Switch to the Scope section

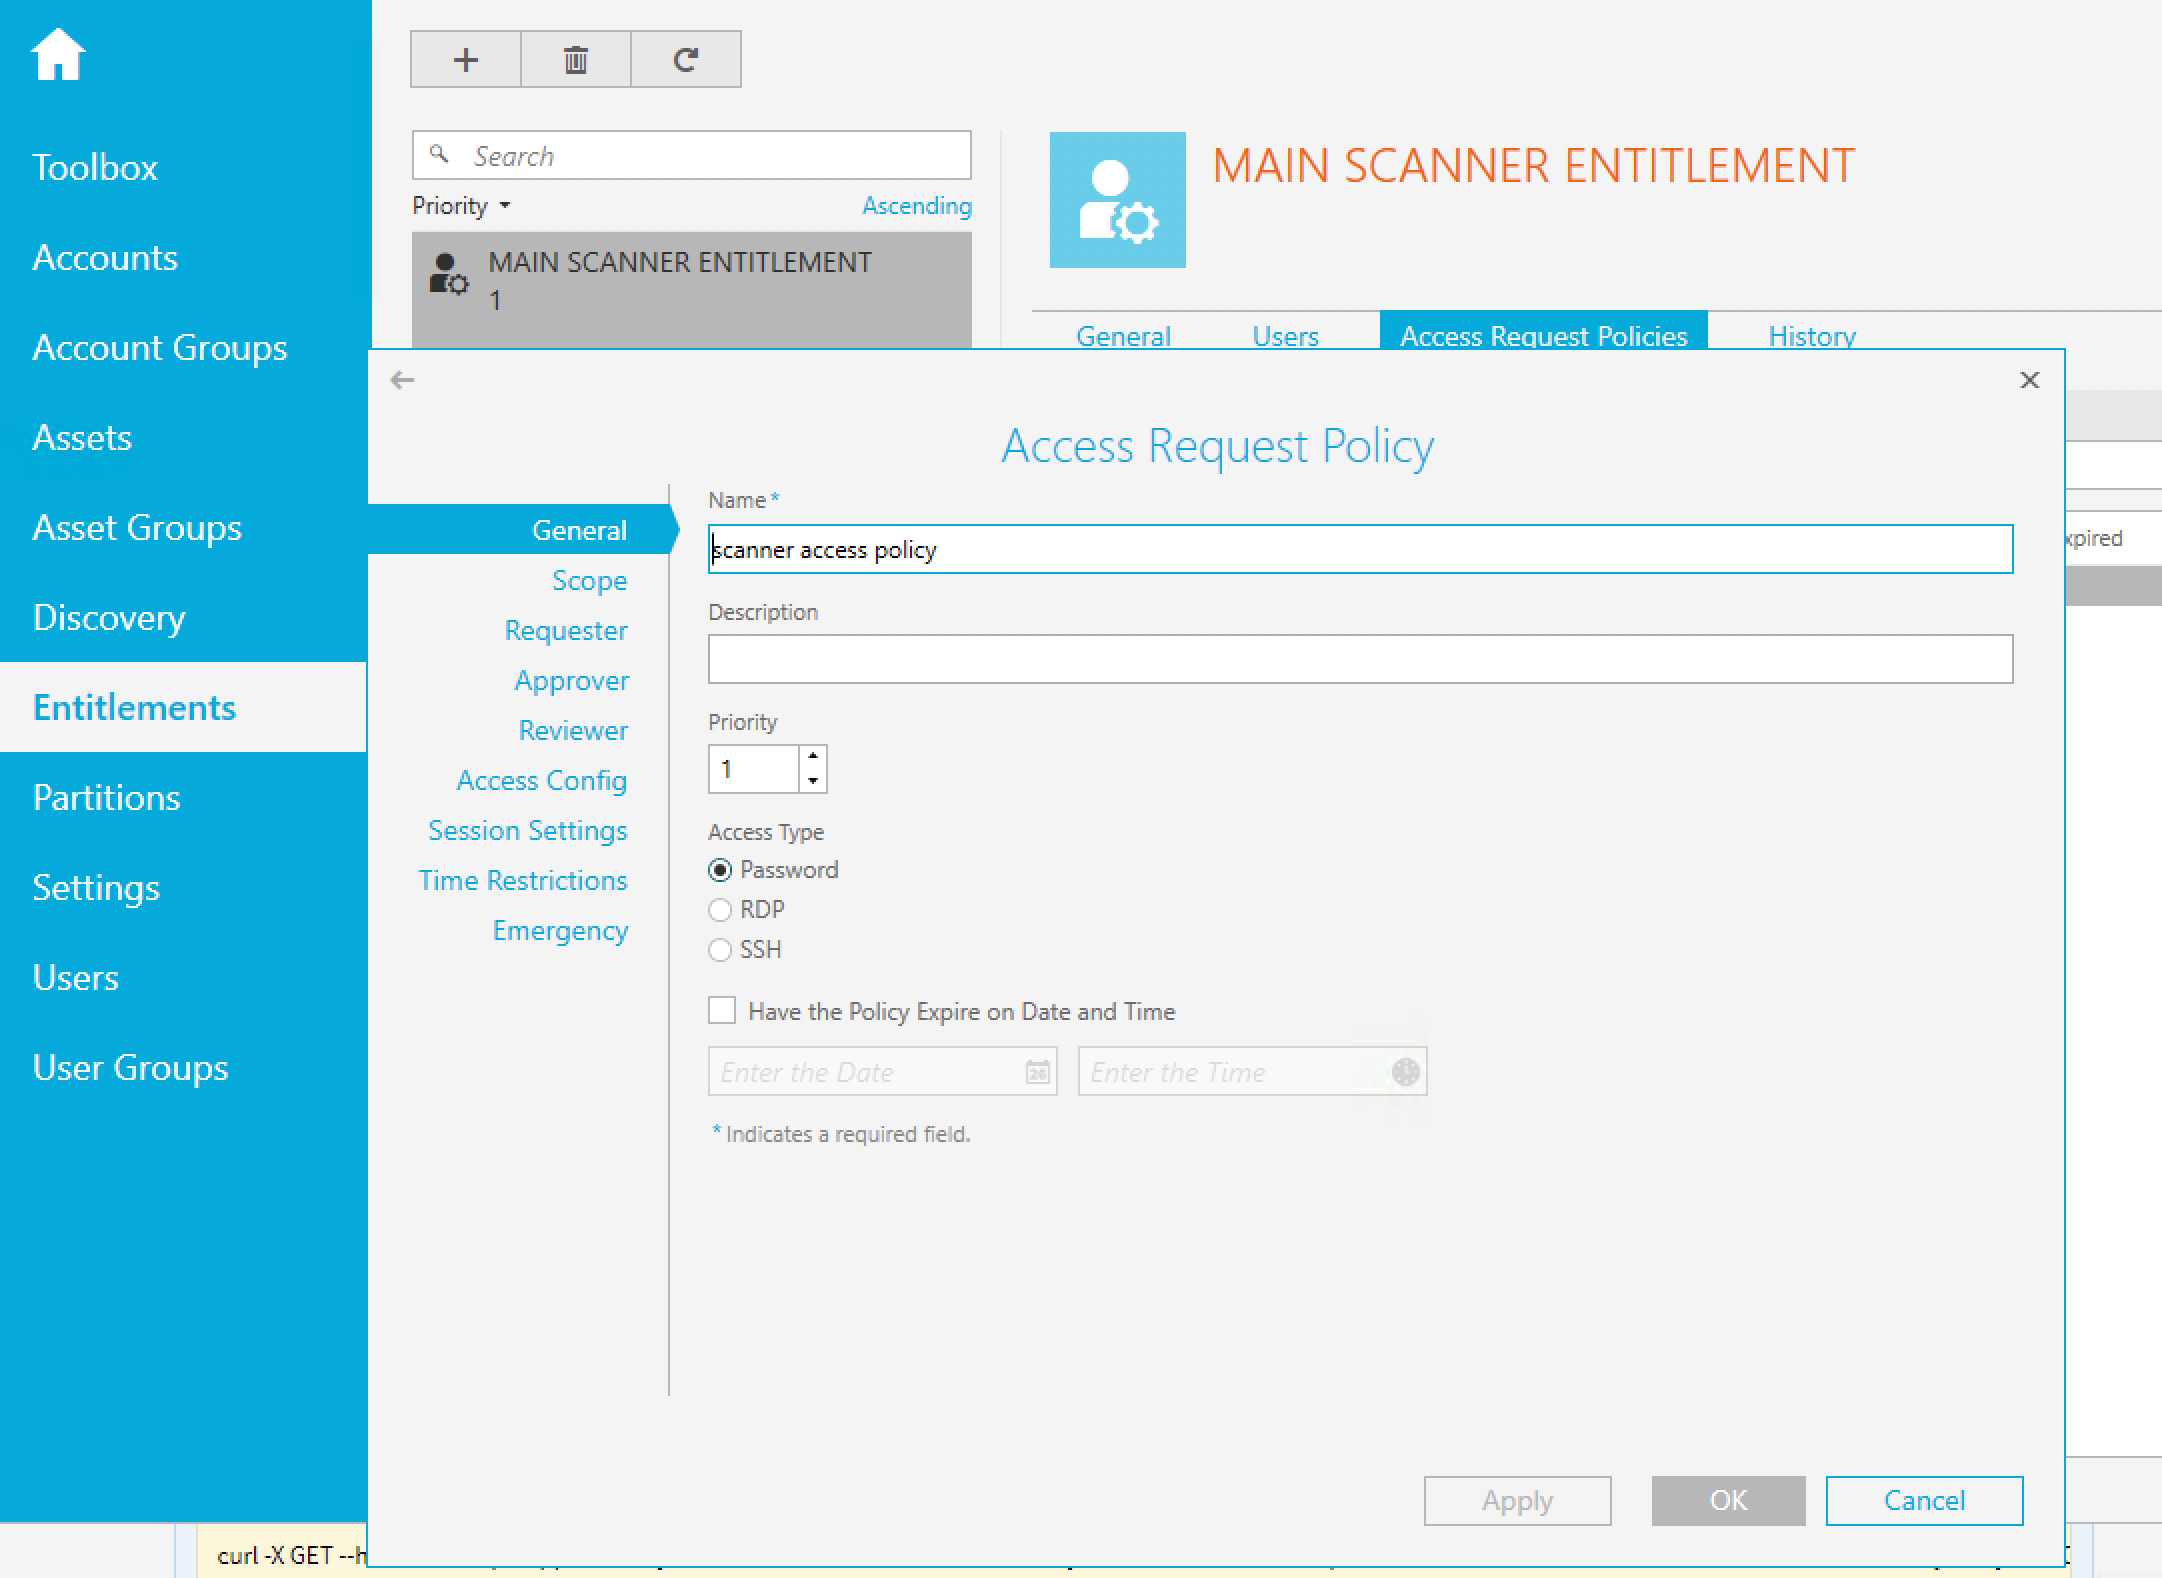589,581
